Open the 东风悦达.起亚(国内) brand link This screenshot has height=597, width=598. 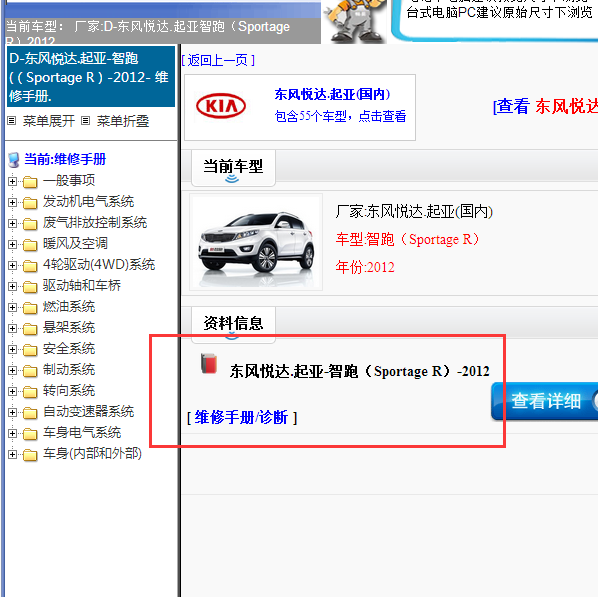click(x=332, y=94)
